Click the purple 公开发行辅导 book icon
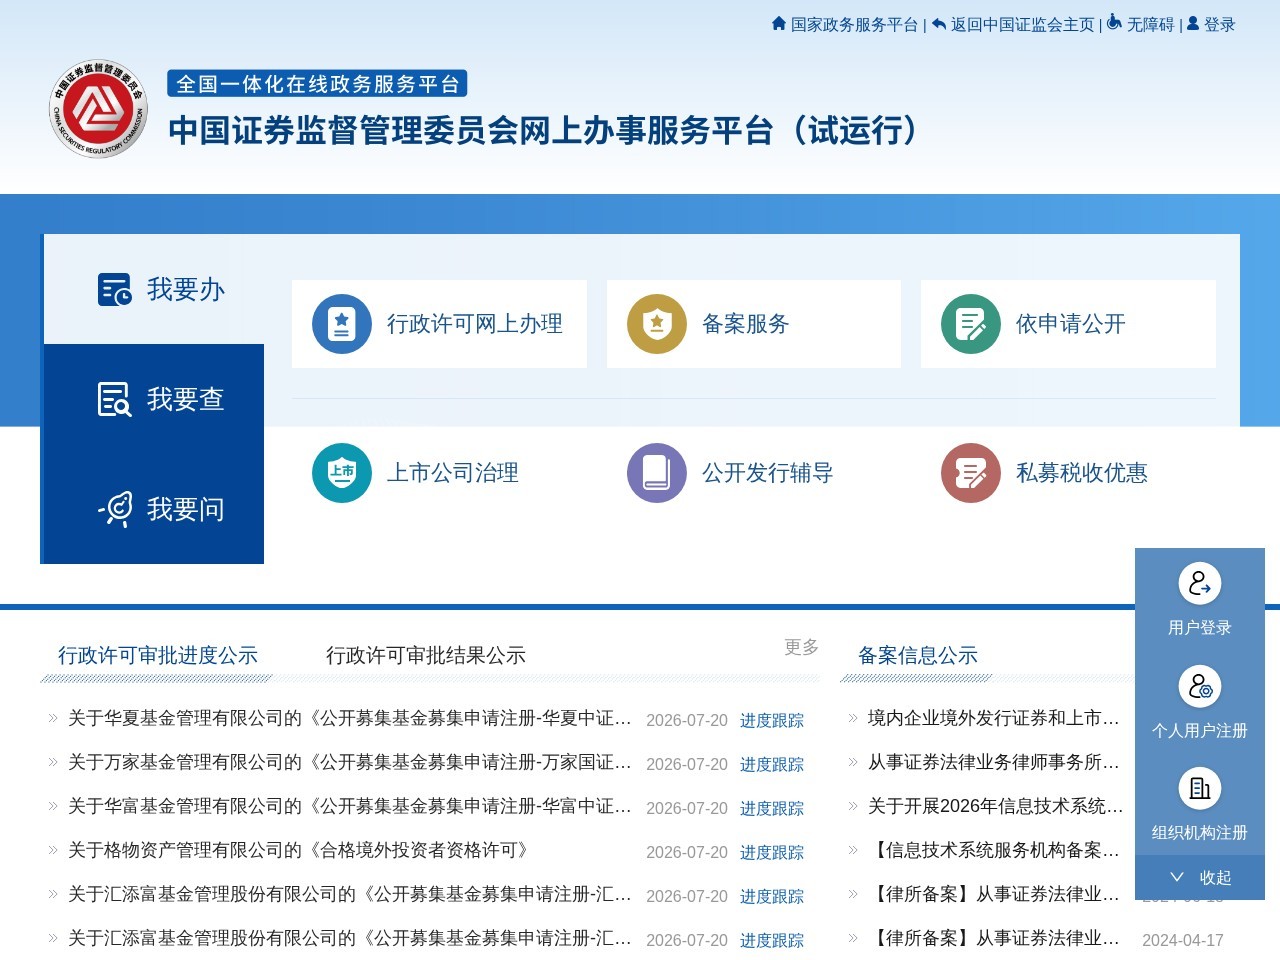 point(657,473)
